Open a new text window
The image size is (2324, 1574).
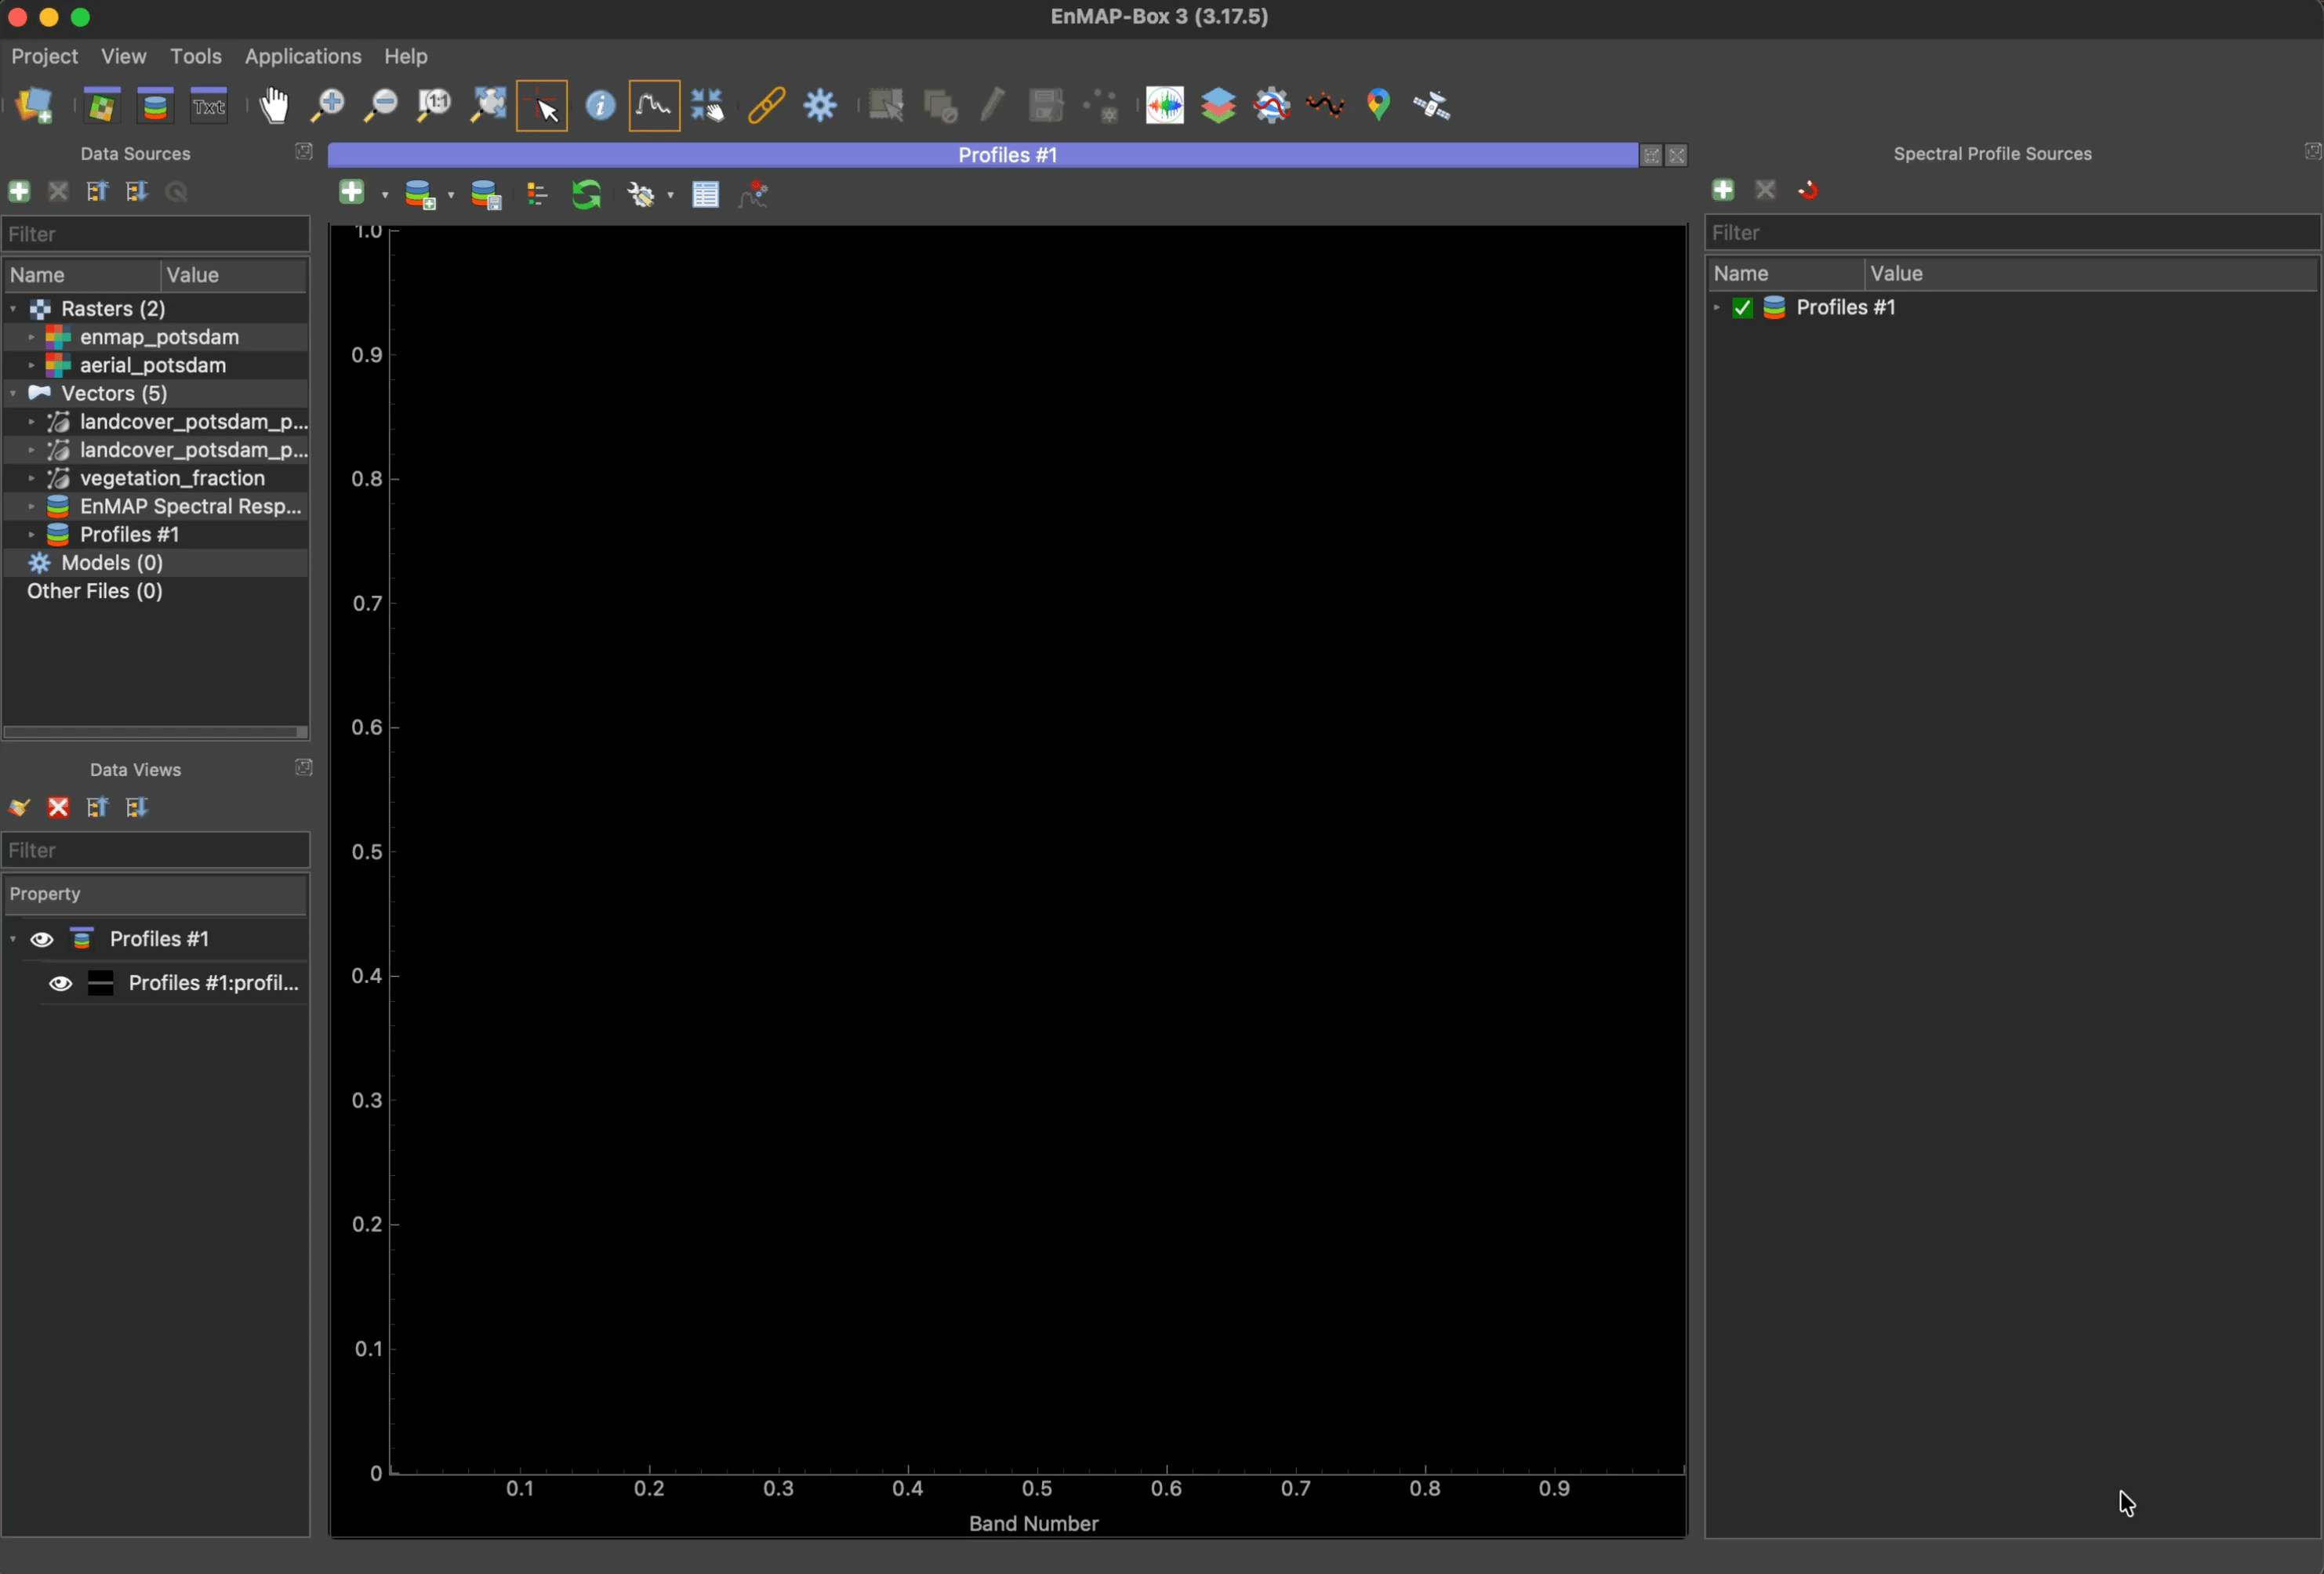(x=209, y=105)
